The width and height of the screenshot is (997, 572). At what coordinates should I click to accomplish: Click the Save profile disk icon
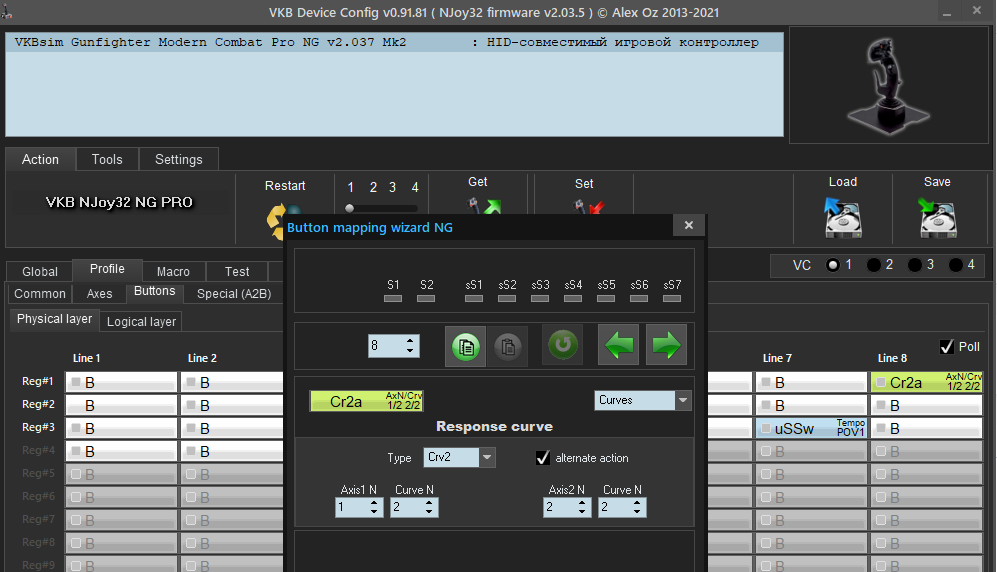coord(937,217)
